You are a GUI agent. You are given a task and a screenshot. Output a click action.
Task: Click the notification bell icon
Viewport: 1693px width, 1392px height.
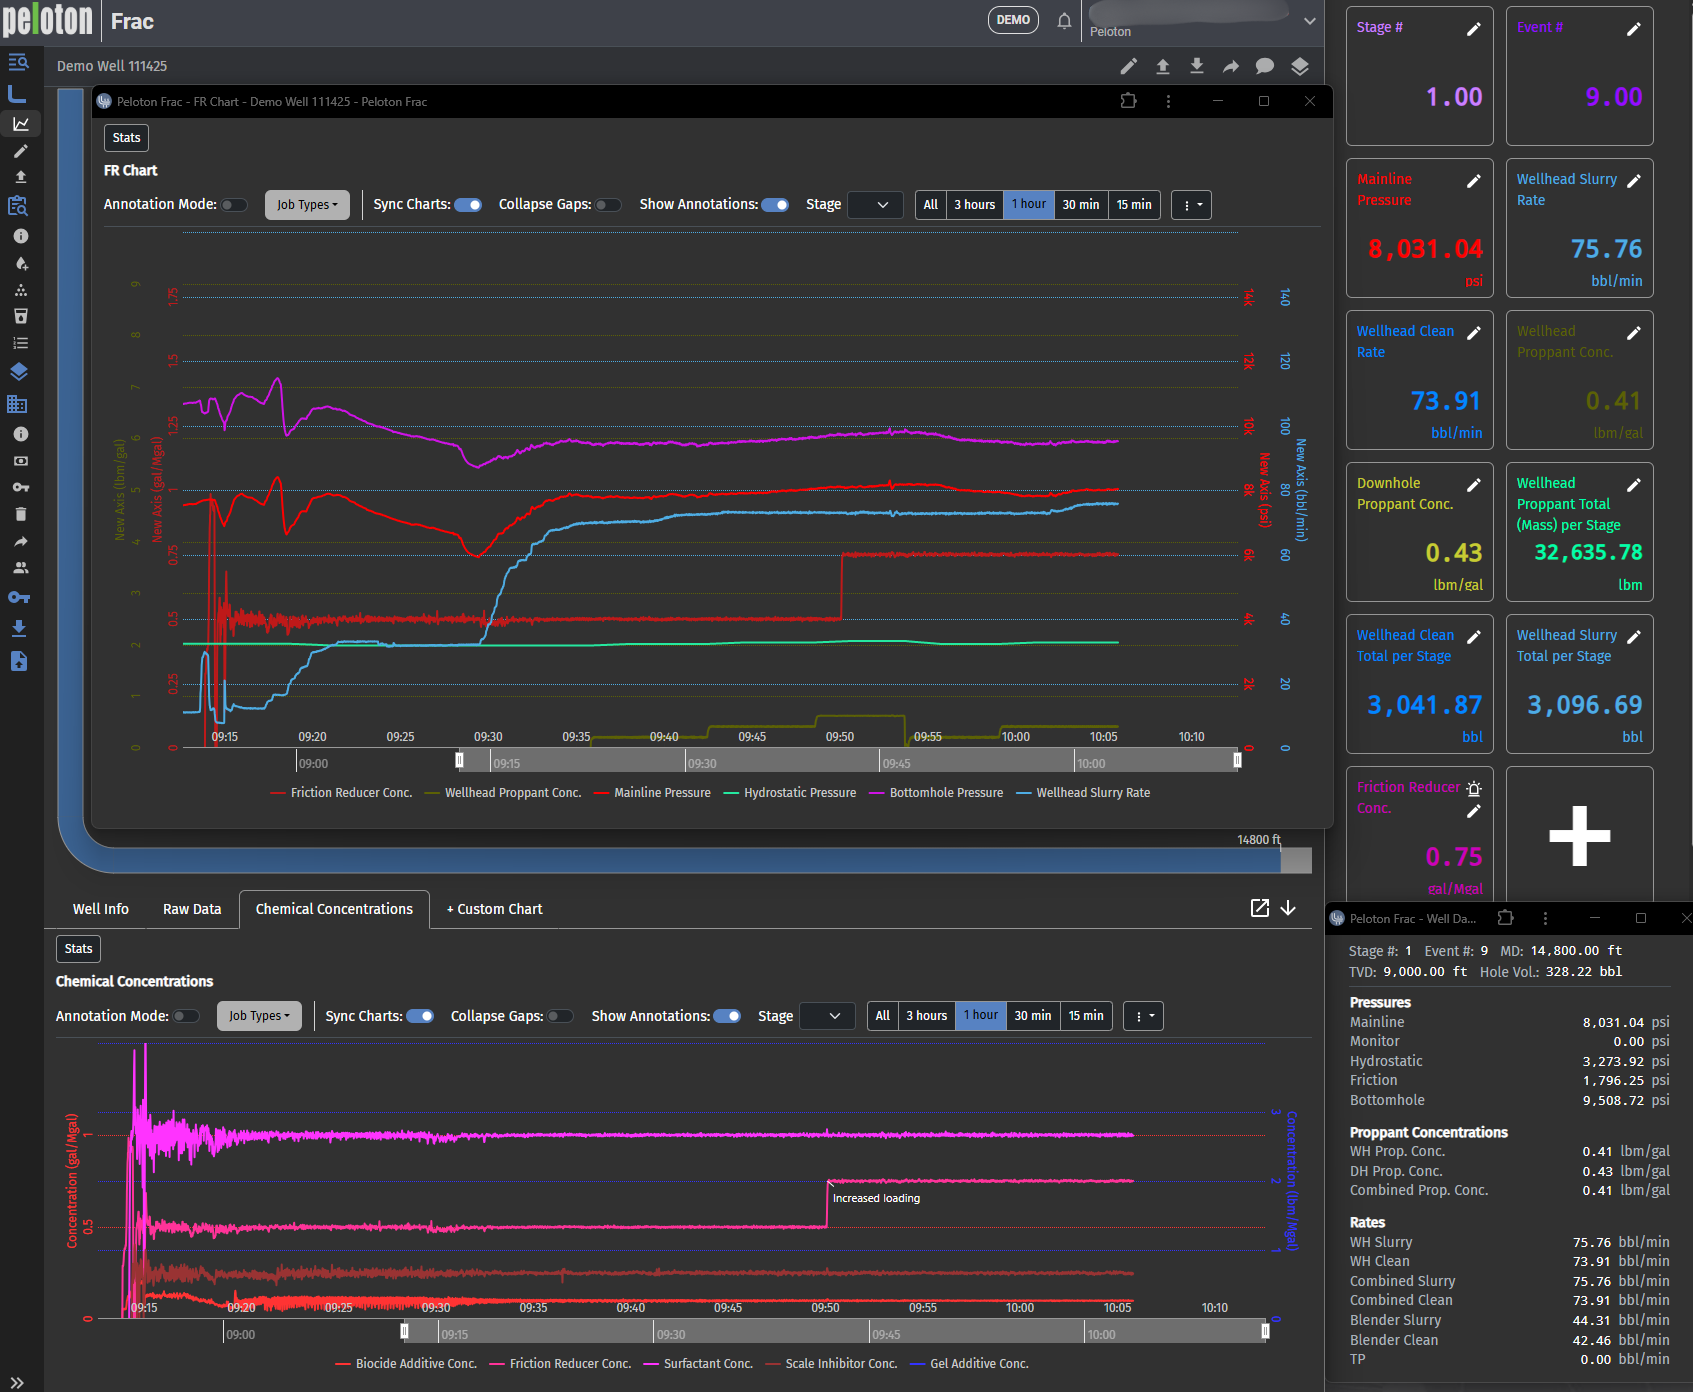[x=1064, y=21]
